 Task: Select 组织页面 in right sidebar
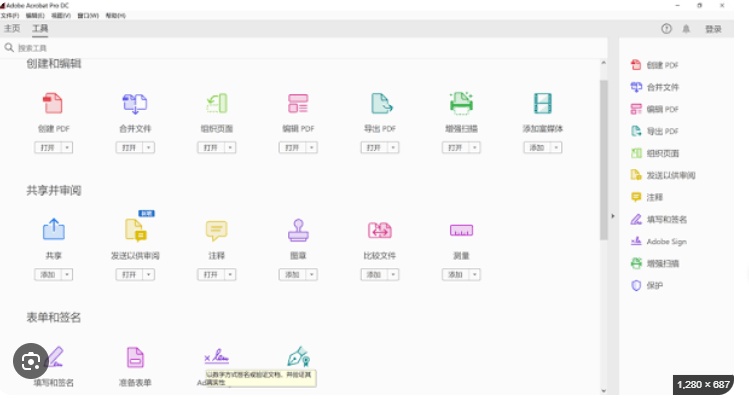coord(654,153)
